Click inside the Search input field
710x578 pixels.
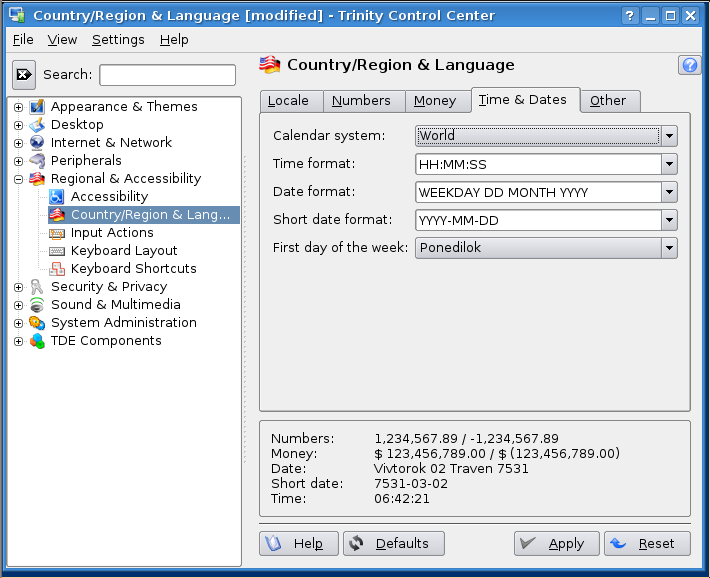coord(168,75)
